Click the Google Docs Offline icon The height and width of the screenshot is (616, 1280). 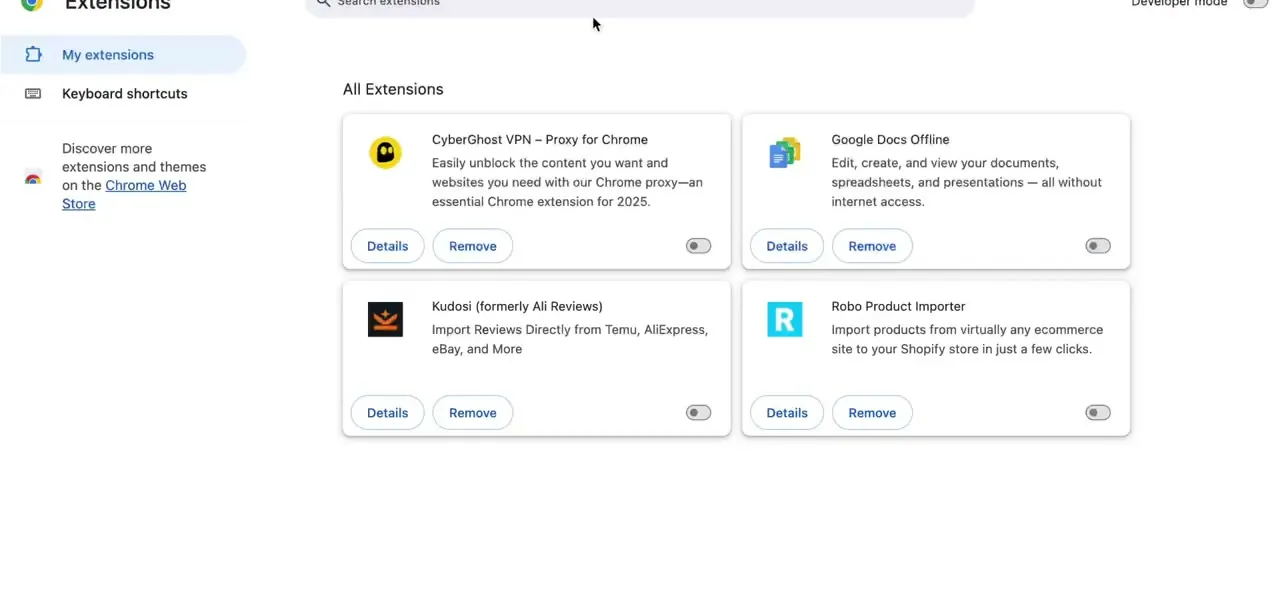tap(785, 153)
